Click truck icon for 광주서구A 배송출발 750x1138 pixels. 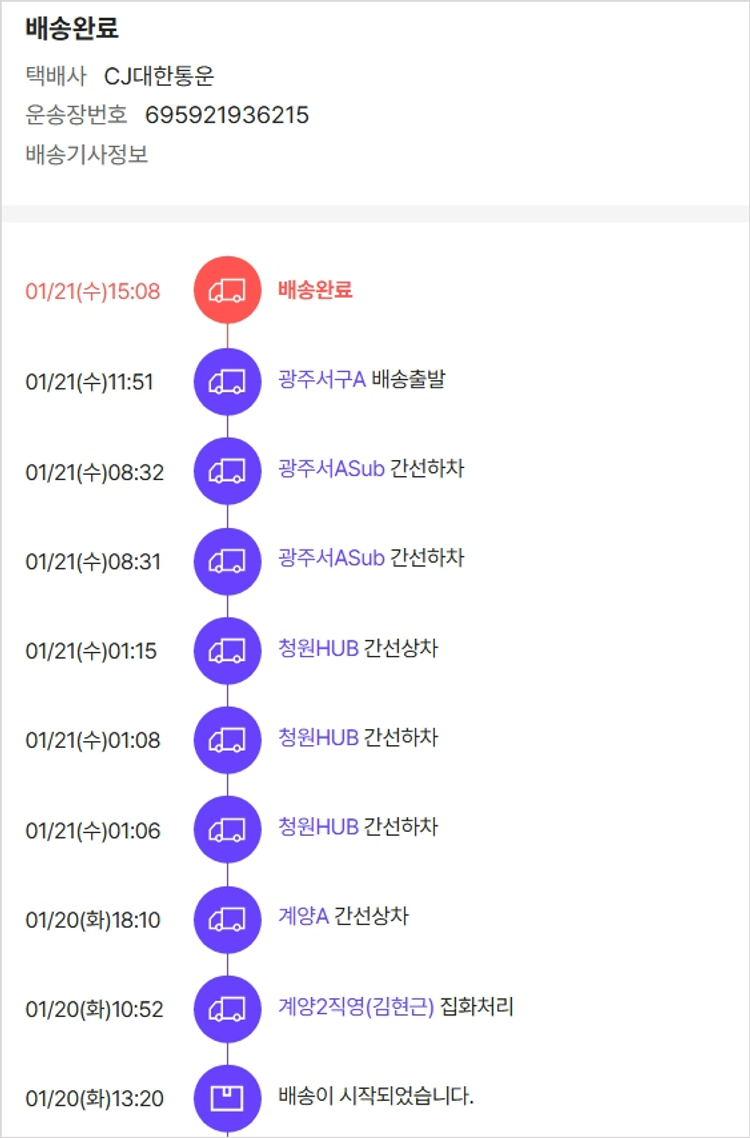click(227, 381)
